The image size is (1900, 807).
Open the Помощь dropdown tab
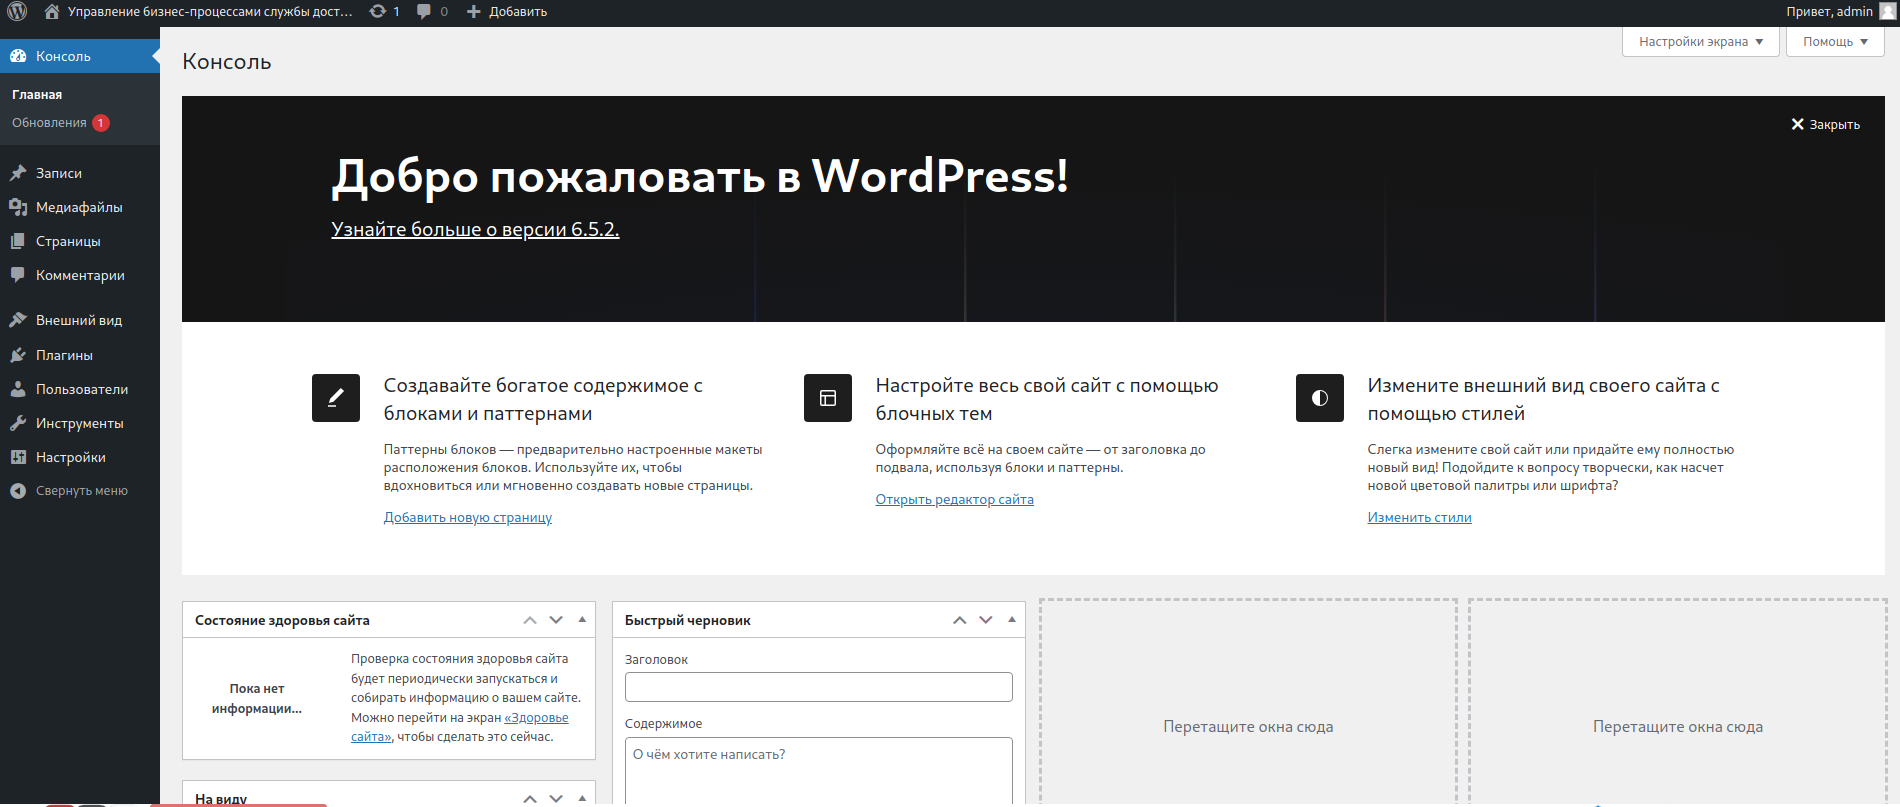pyautogui.click(x=1835, y=41)
